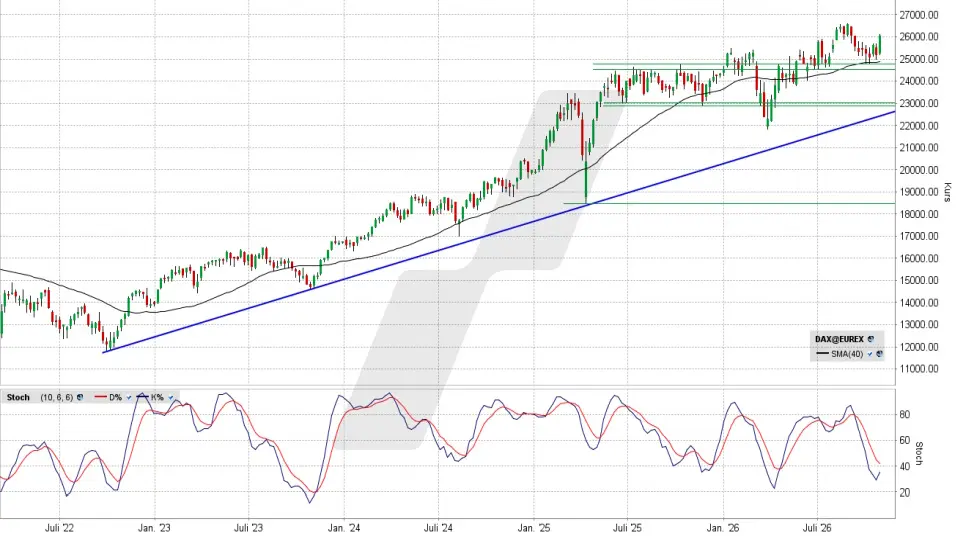Click the Jan. 23 date label

(155, 528)
